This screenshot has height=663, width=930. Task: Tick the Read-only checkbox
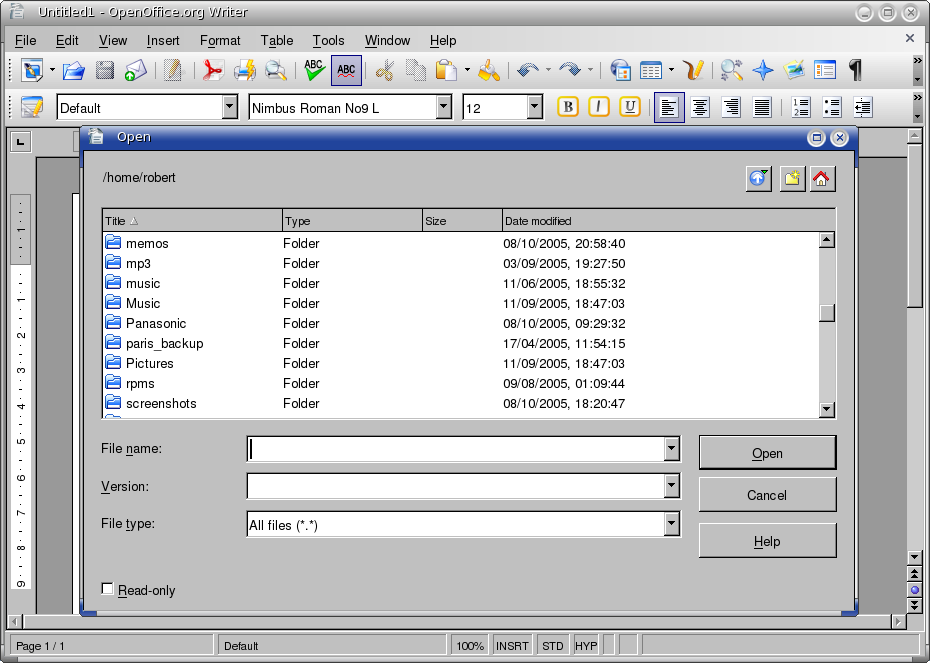tap(107, 589)
